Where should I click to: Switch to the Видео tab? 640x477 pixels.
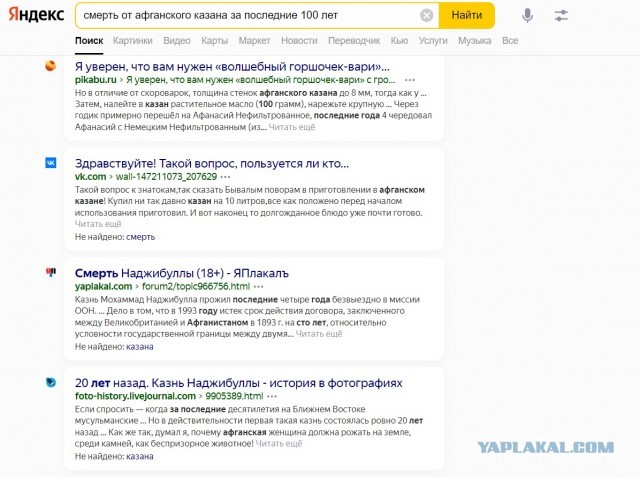tap(177, 41)
